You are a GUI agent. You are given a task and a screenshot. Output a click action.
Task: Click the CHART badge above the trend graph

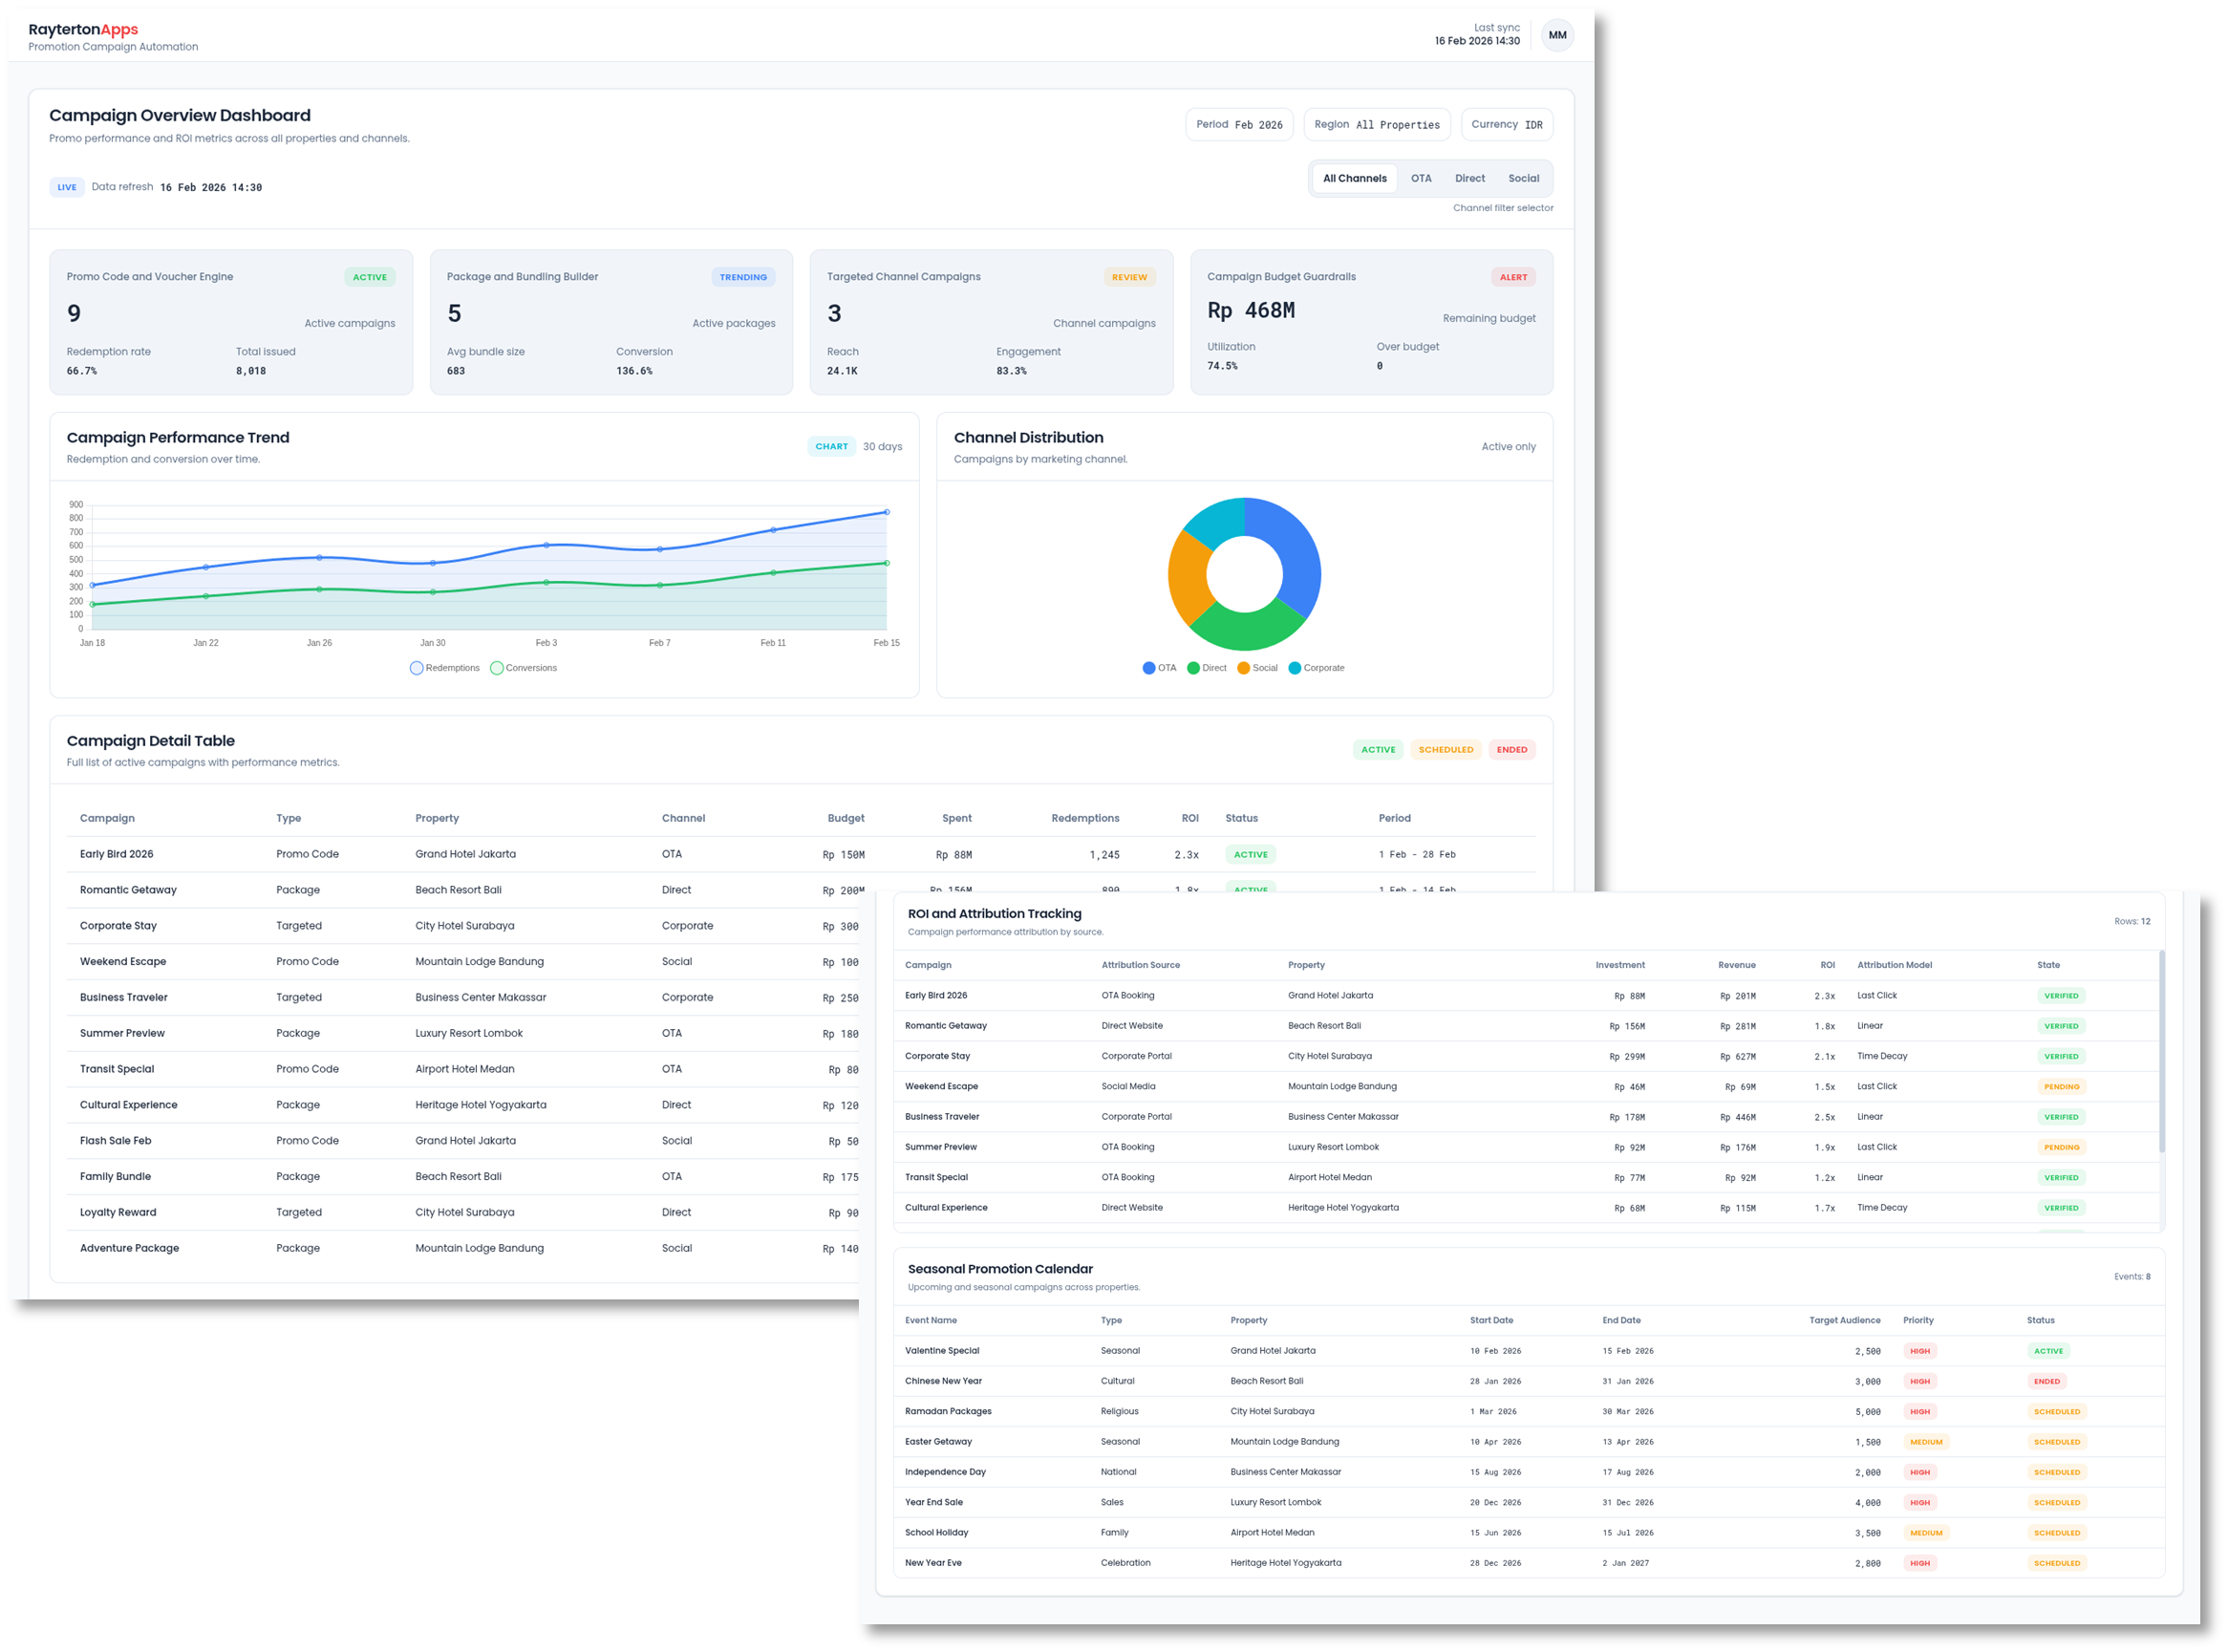(831, 446)
